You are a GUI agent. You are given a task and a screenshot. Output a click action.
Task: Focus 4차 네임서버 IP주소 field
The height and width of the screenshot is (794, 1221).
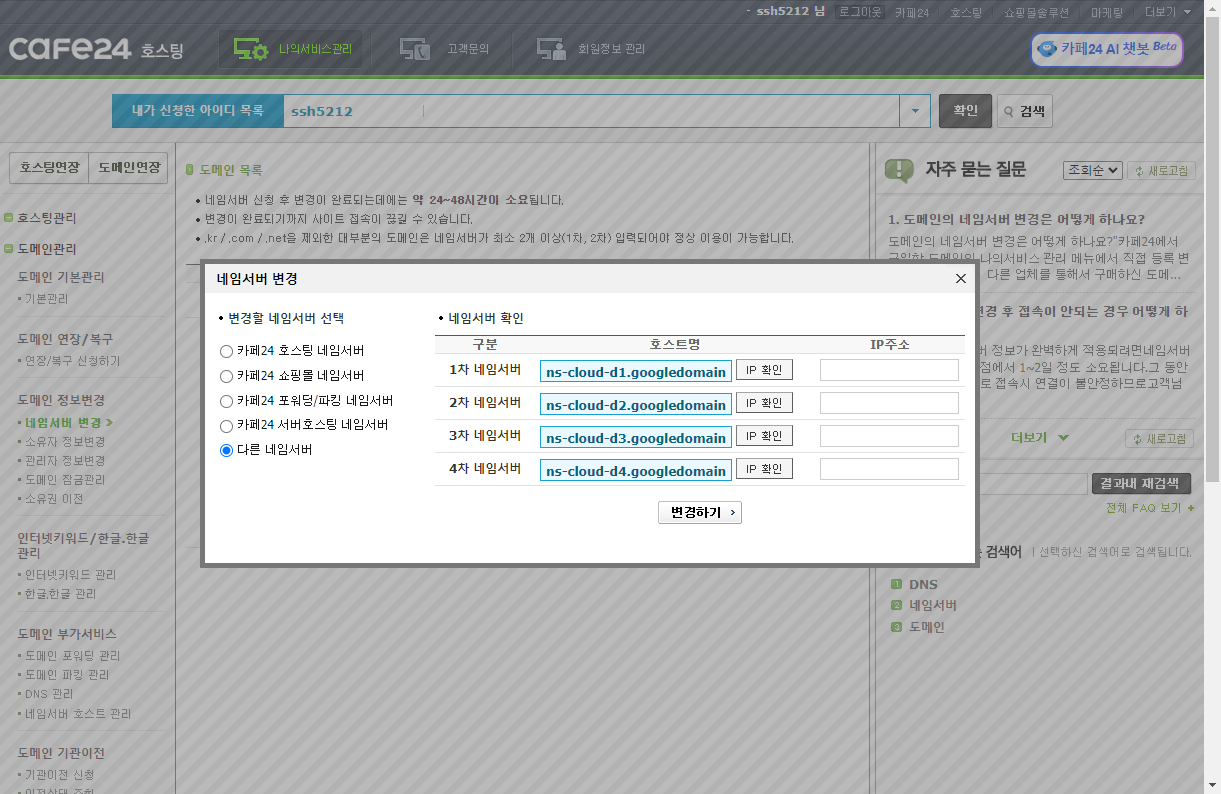point(889,469)
